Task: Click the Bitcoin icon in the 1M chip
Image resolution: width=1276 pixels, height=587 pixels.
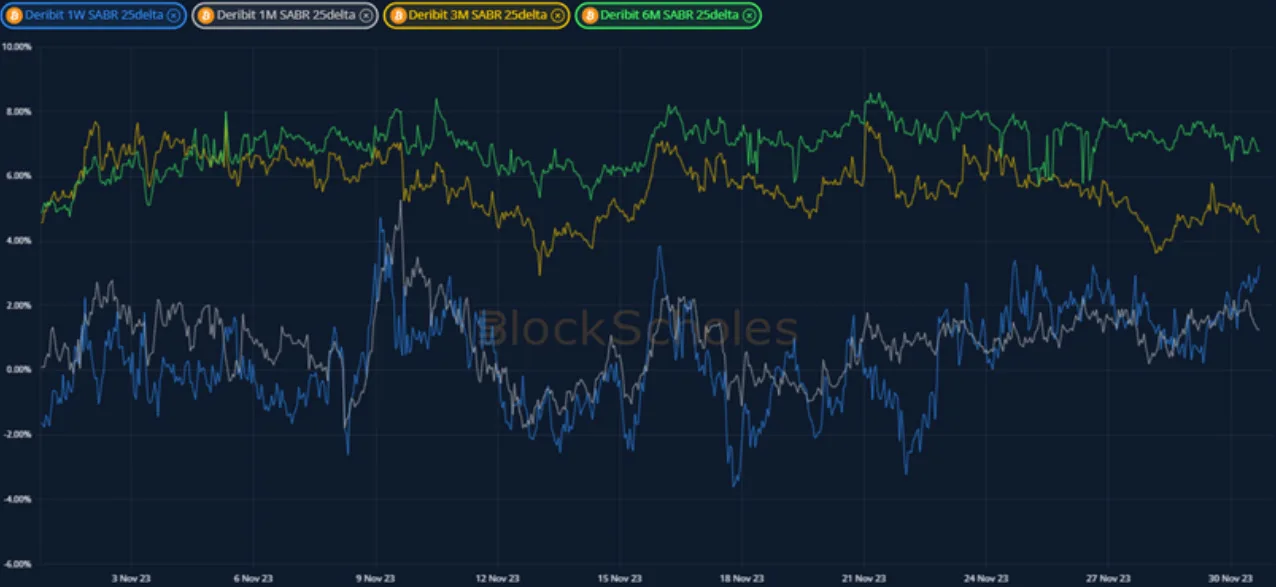Action: pyautogui.click(x=206, y=15)
